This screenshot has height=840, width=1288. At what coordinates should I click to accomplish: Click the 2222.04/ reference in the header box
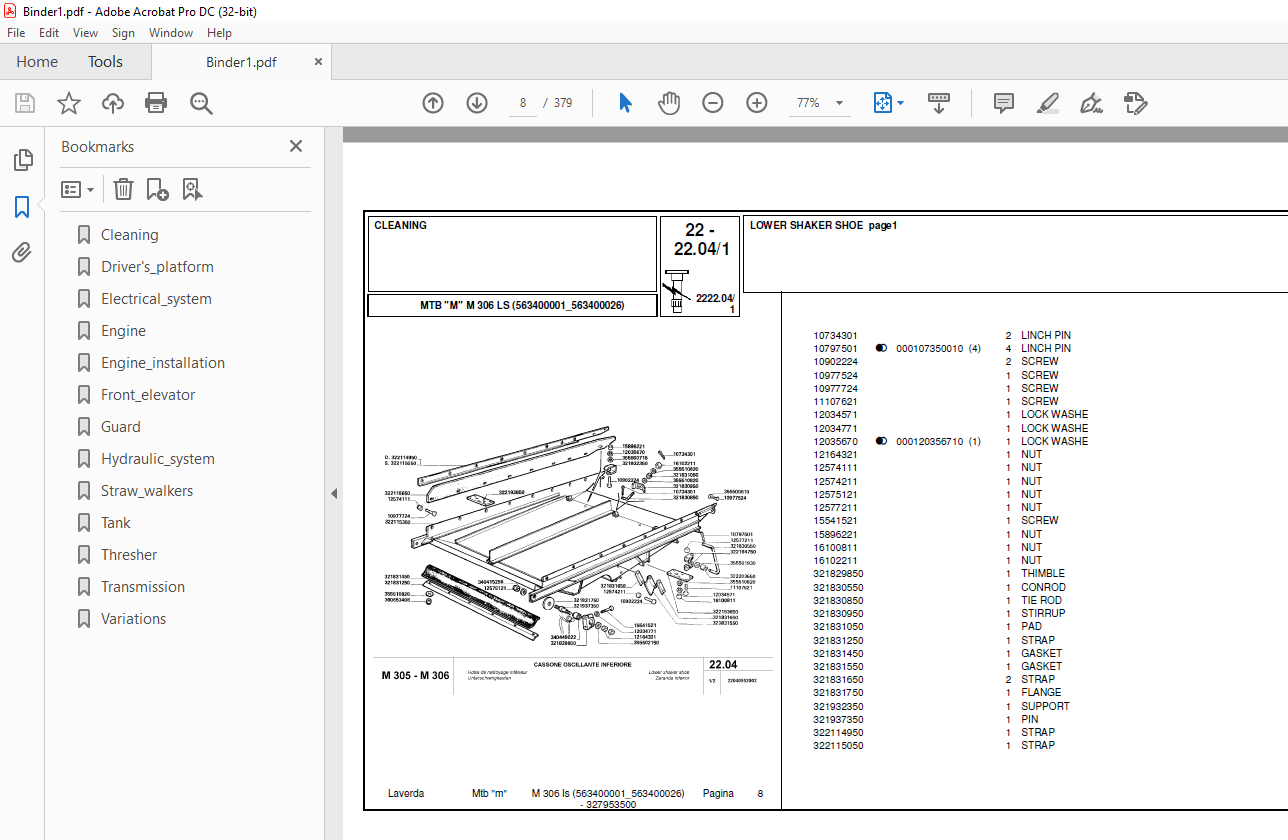coord(715,298)
